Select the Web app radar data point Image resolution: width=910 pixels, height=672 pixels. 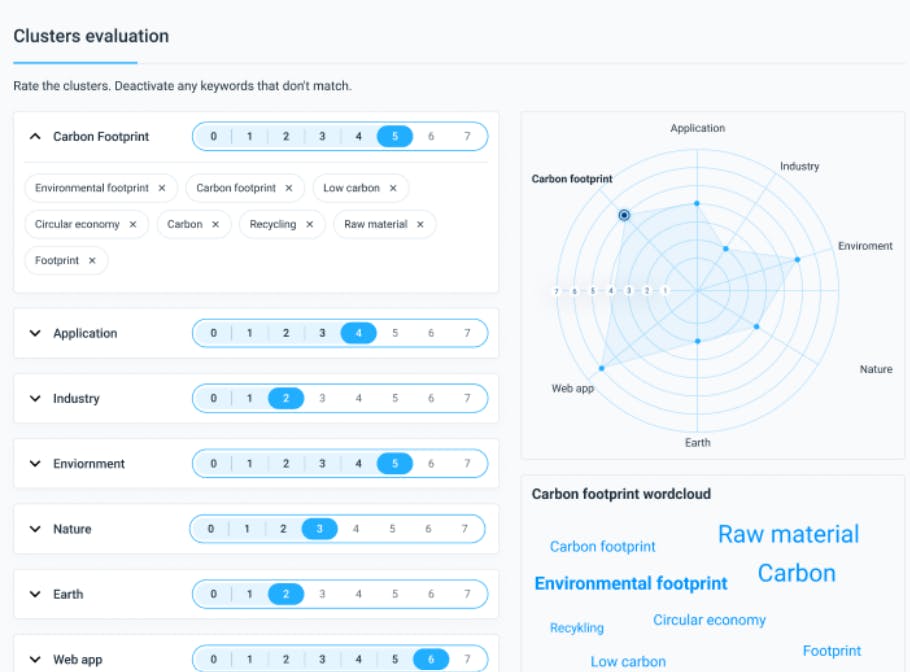tap(602, 368)
